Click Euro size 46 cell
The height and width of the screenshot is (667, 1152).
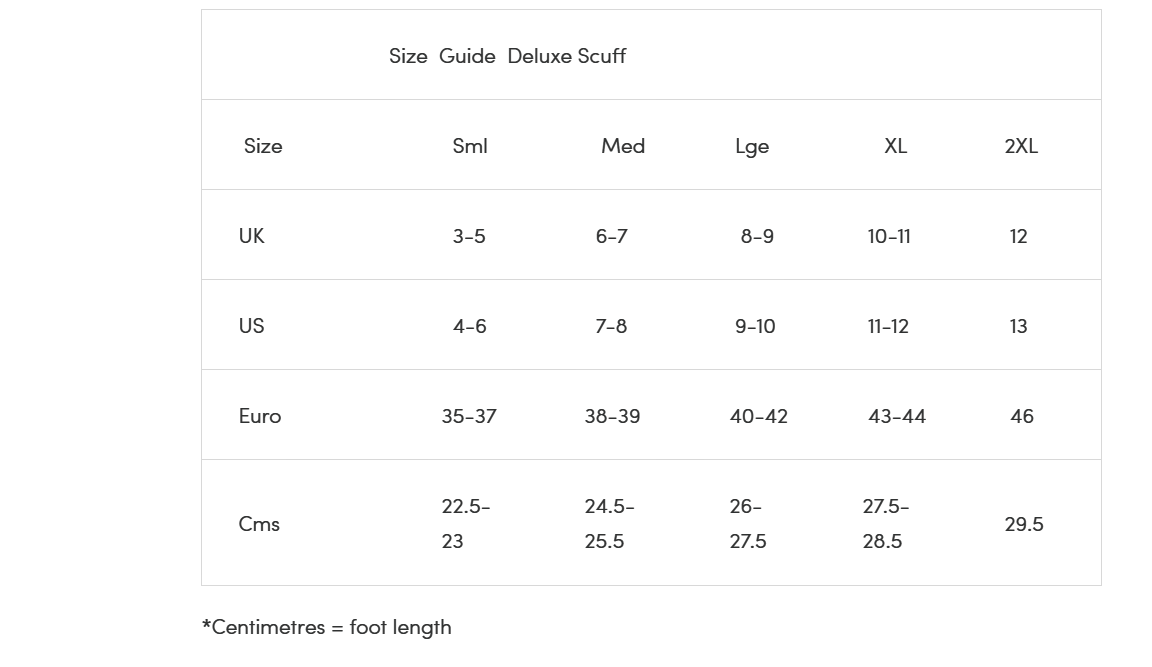coord(1022,416)
